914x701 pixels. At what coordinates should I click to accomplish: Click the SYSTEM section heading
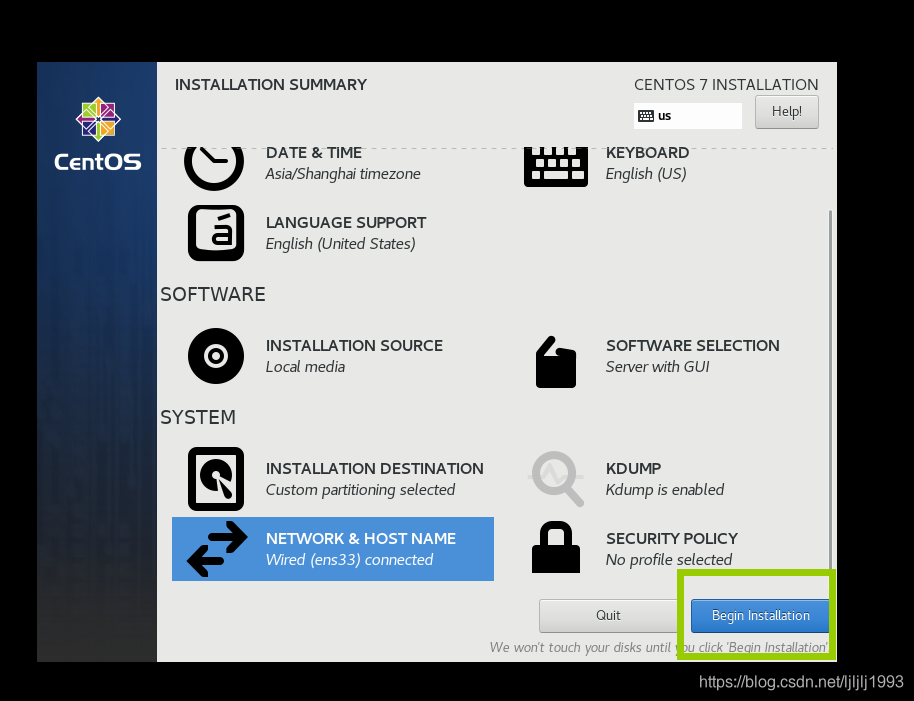point(198,418)
